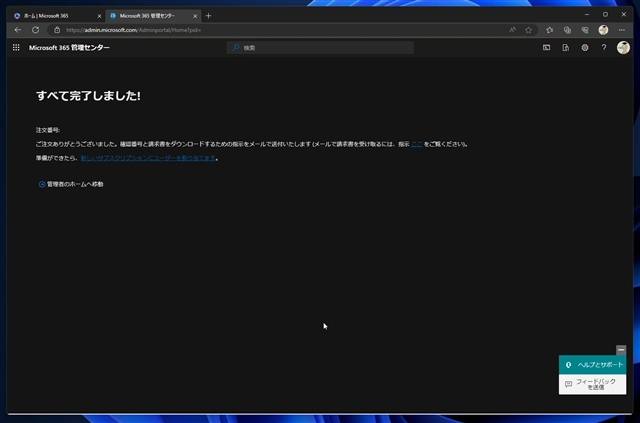Viewport: 640px width, 423px height.
Task: View site info via lock icon
Action: (x=57, y=30)
